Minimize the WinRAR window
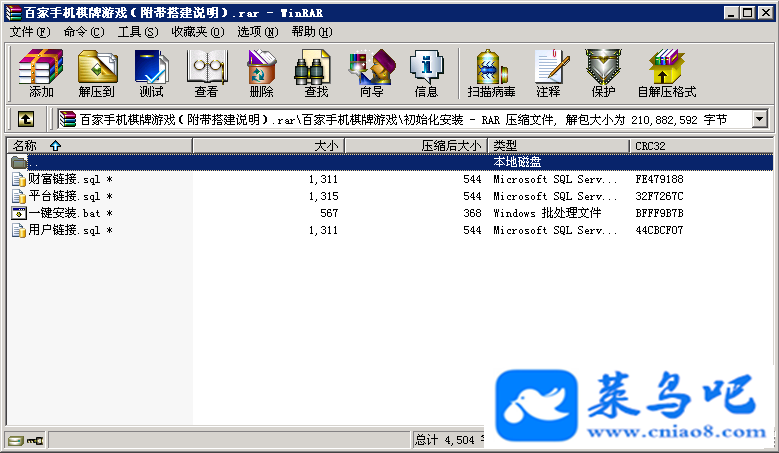The image size is (779, 453). point(730,13)
